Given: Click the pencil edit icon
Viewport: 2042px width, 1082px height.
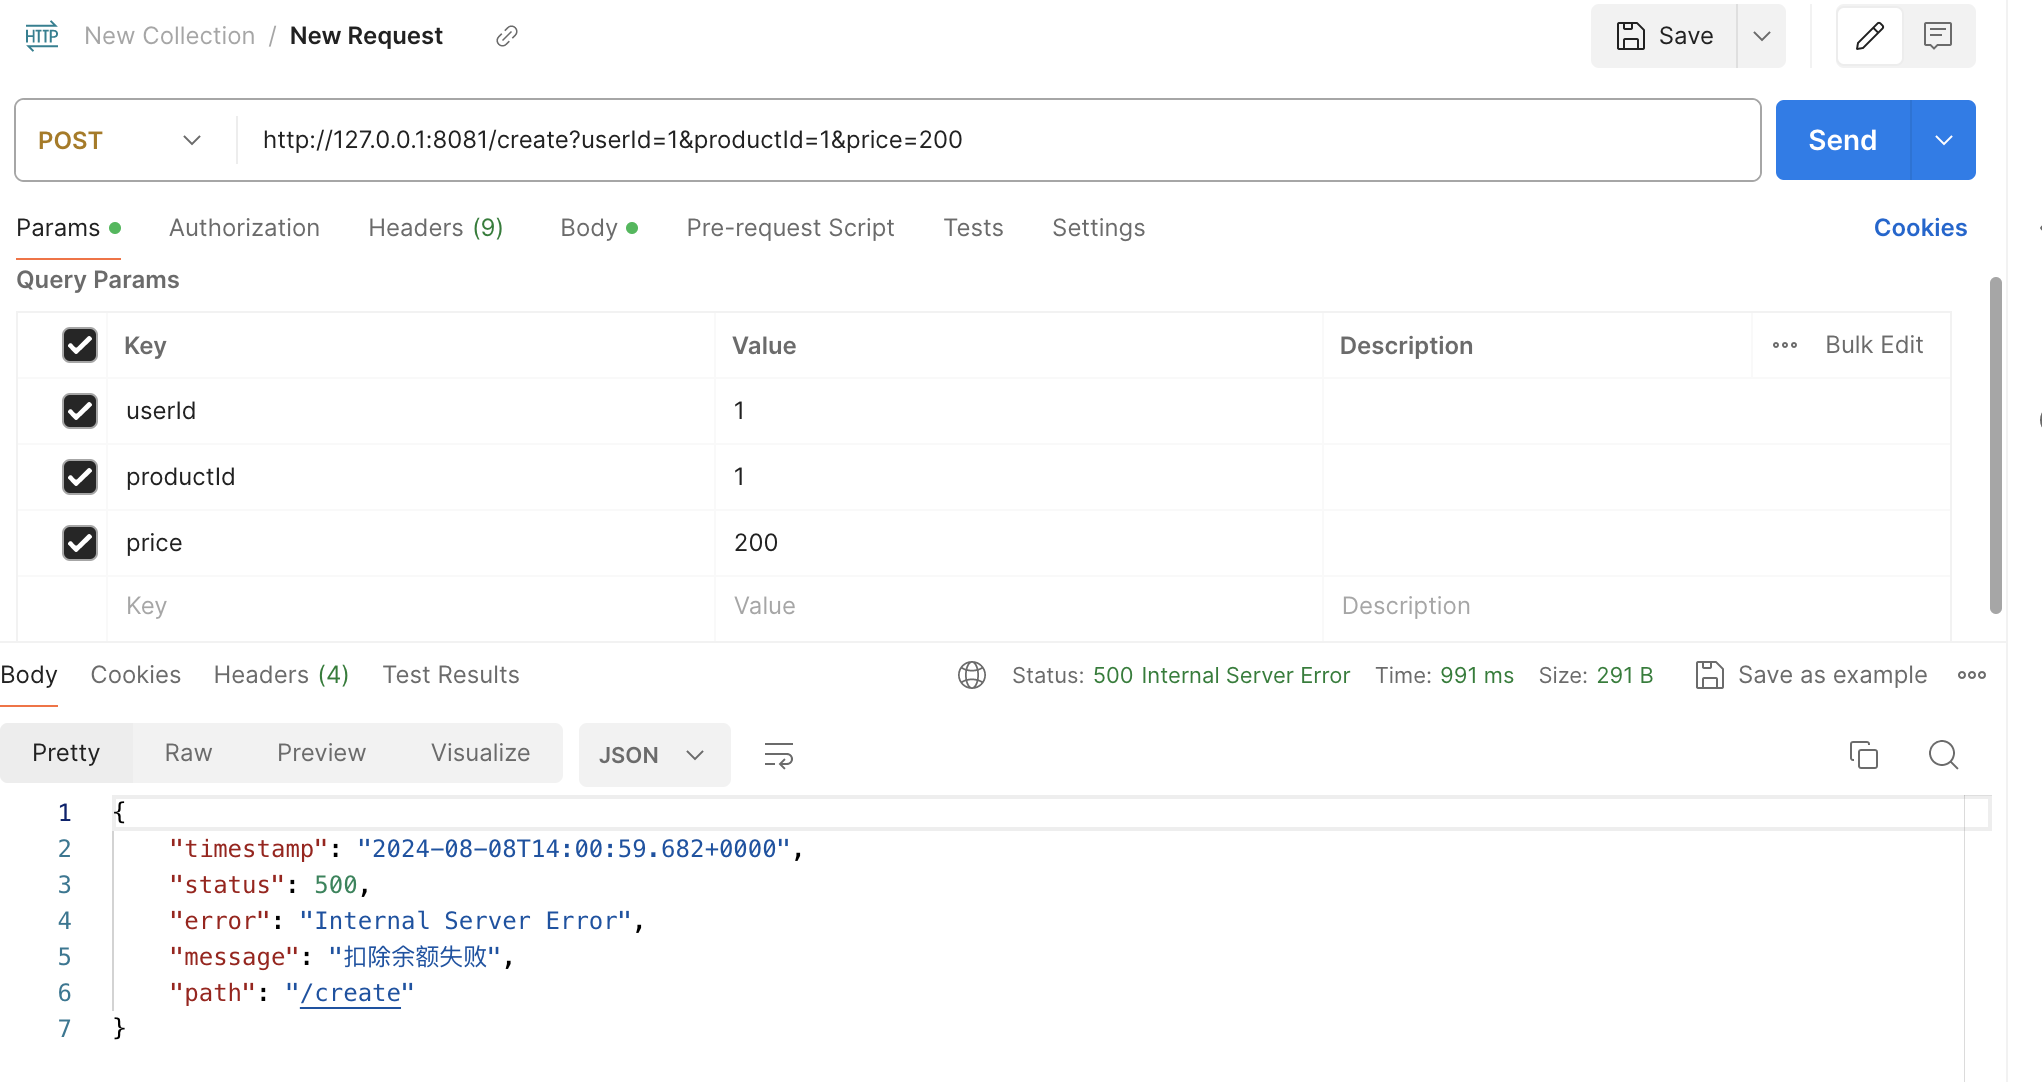Looking at the screenshot, I should 1869,36.
